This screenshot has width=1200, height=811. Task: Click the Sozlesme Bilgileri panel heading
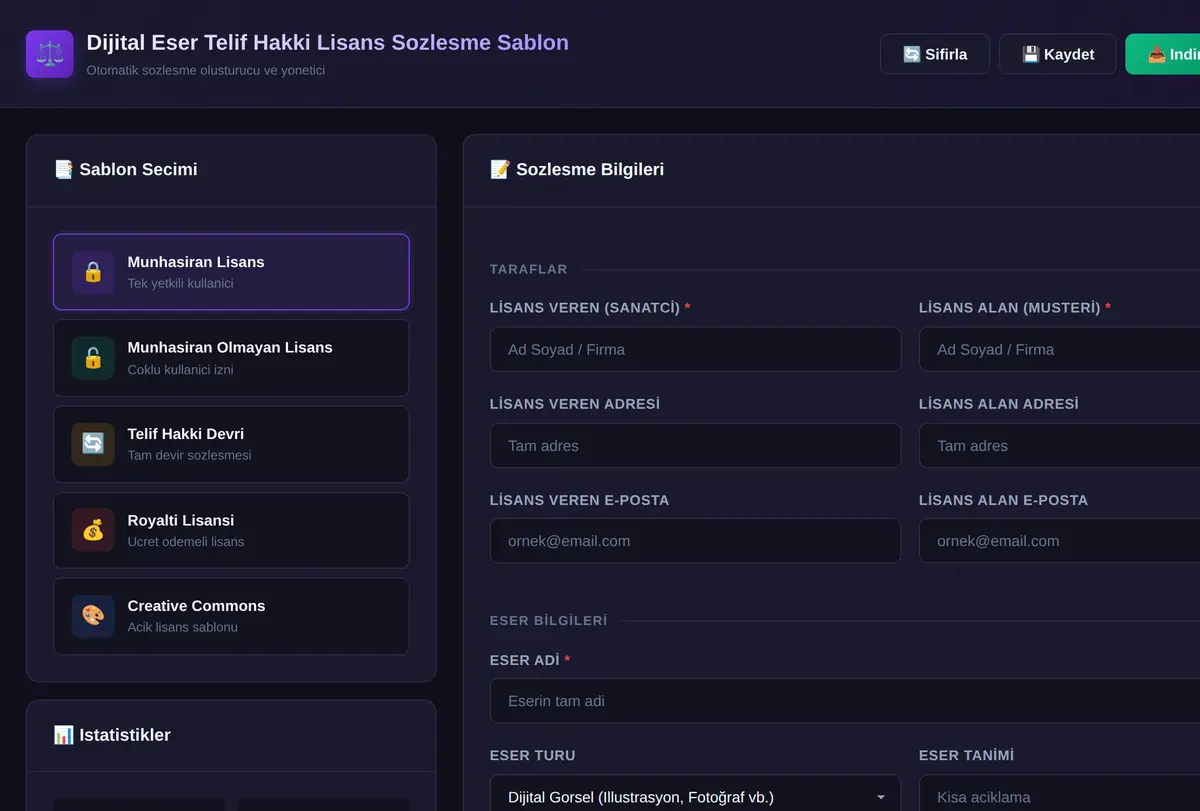[x=577, y=170]
